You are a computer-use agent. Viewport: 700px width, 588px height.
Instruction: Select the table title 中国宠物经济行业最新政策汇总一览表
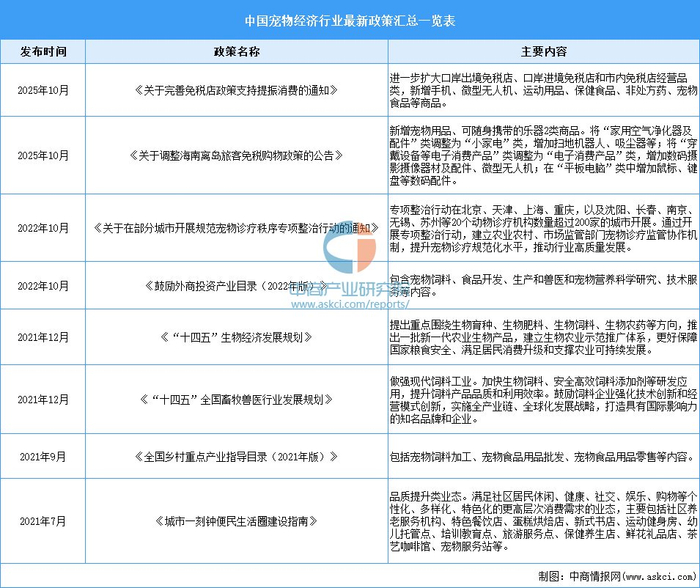tap(350, 21)
